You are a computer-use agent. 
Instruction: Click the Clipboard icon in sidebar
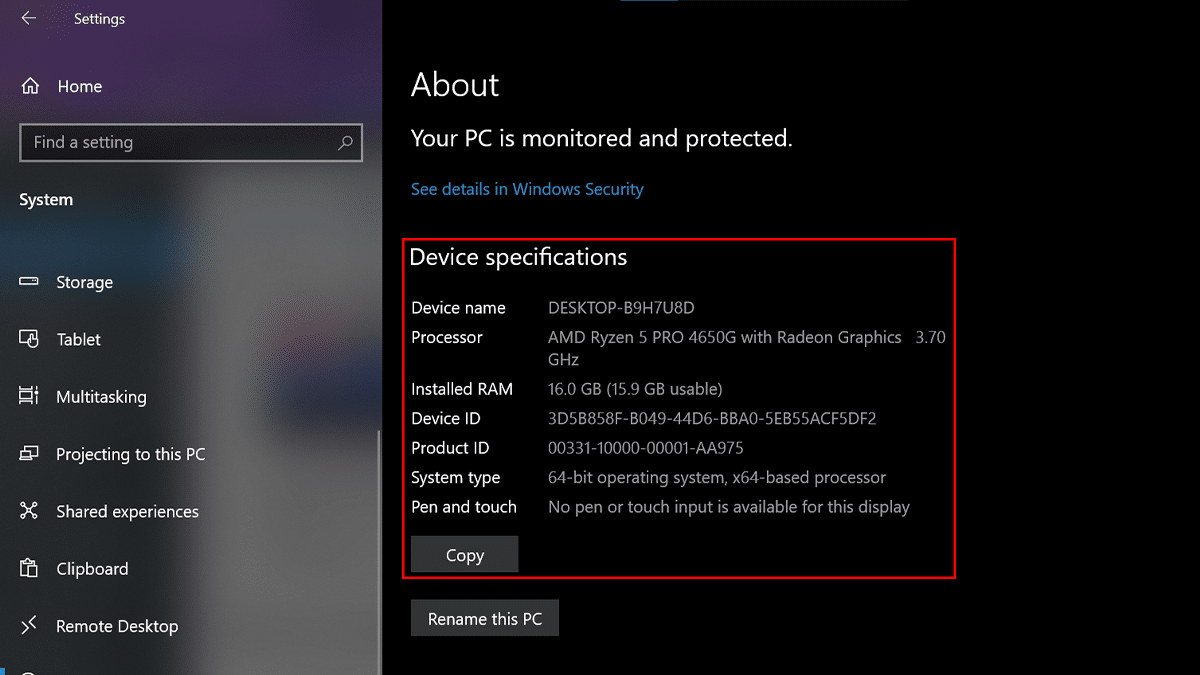click(x=30, y=568)
